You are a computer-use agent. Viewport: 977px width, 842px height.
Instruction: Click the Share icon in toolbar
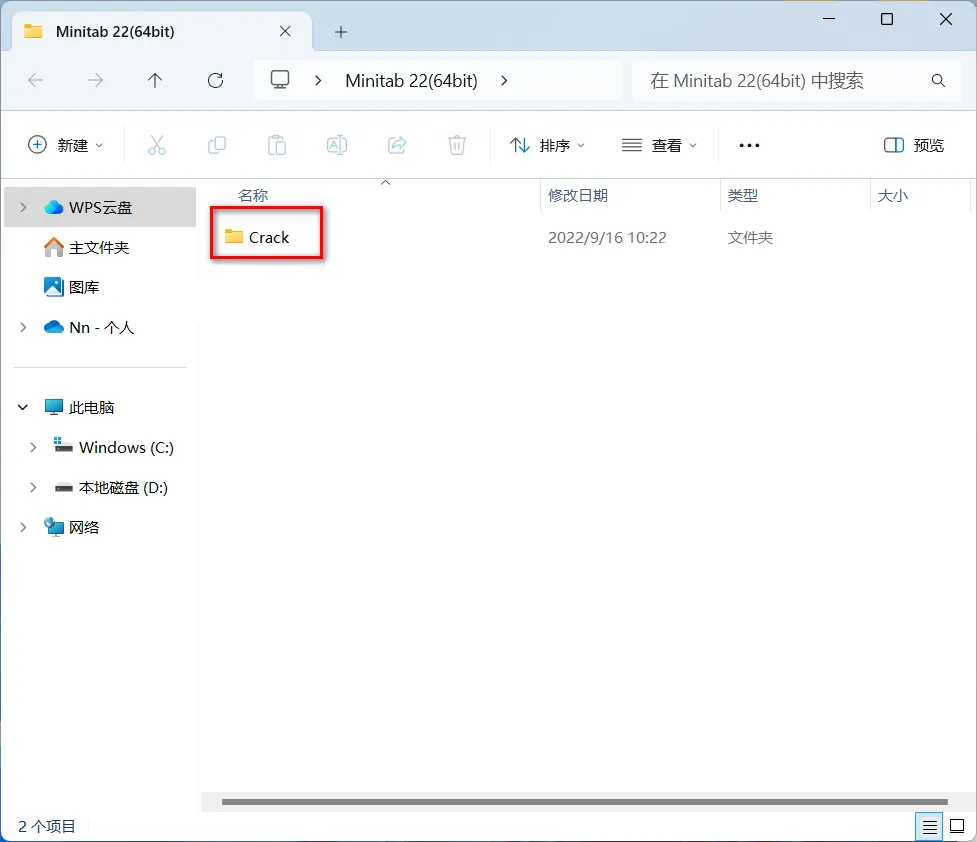coord(397,145)
